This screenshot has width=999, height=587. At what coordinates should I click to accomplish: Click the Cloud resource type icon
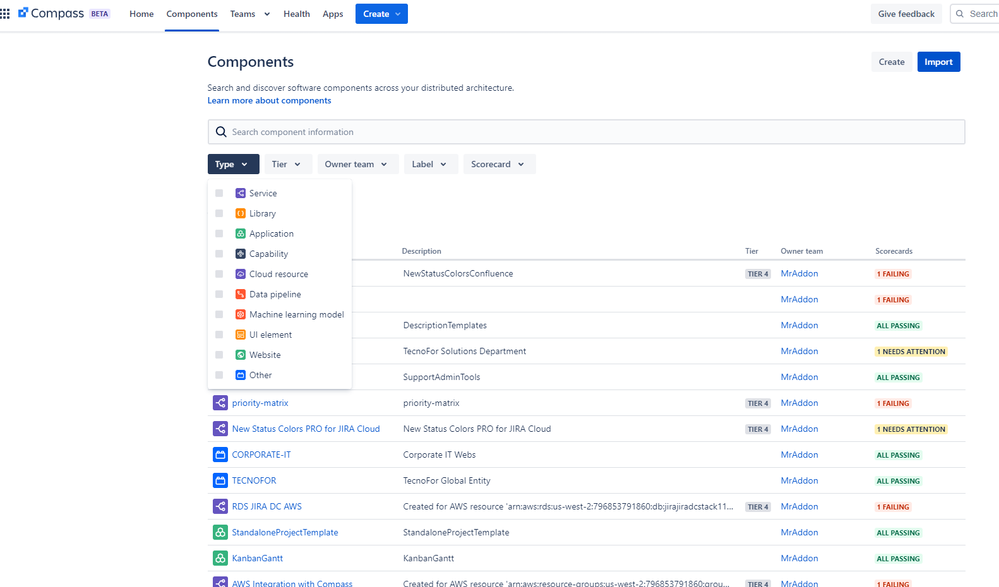(242, 273)
